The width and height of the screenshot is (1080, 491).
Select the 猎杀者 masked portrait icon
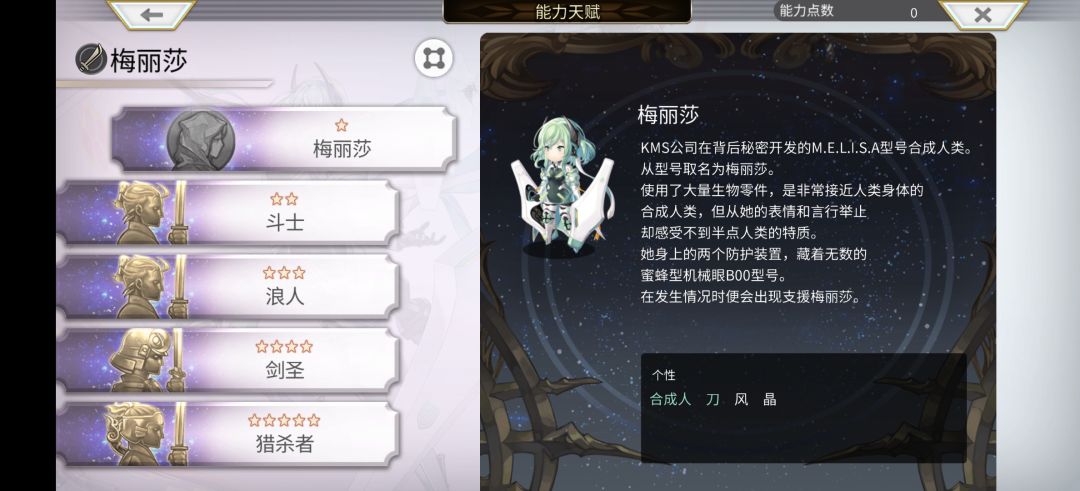[x=146, y=434]
